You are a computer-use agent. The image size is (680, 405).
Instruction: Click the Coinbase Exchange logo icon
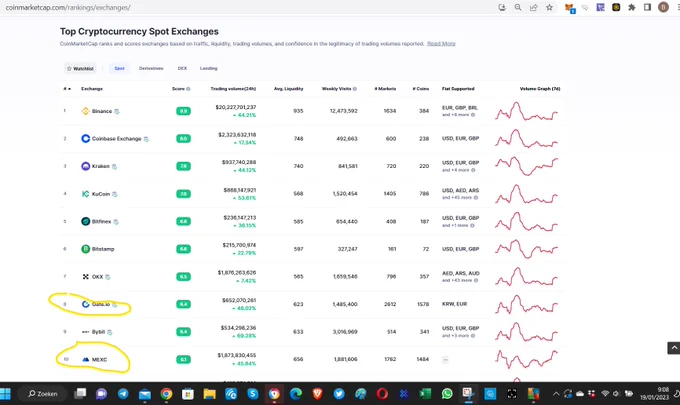pos(85,138)
